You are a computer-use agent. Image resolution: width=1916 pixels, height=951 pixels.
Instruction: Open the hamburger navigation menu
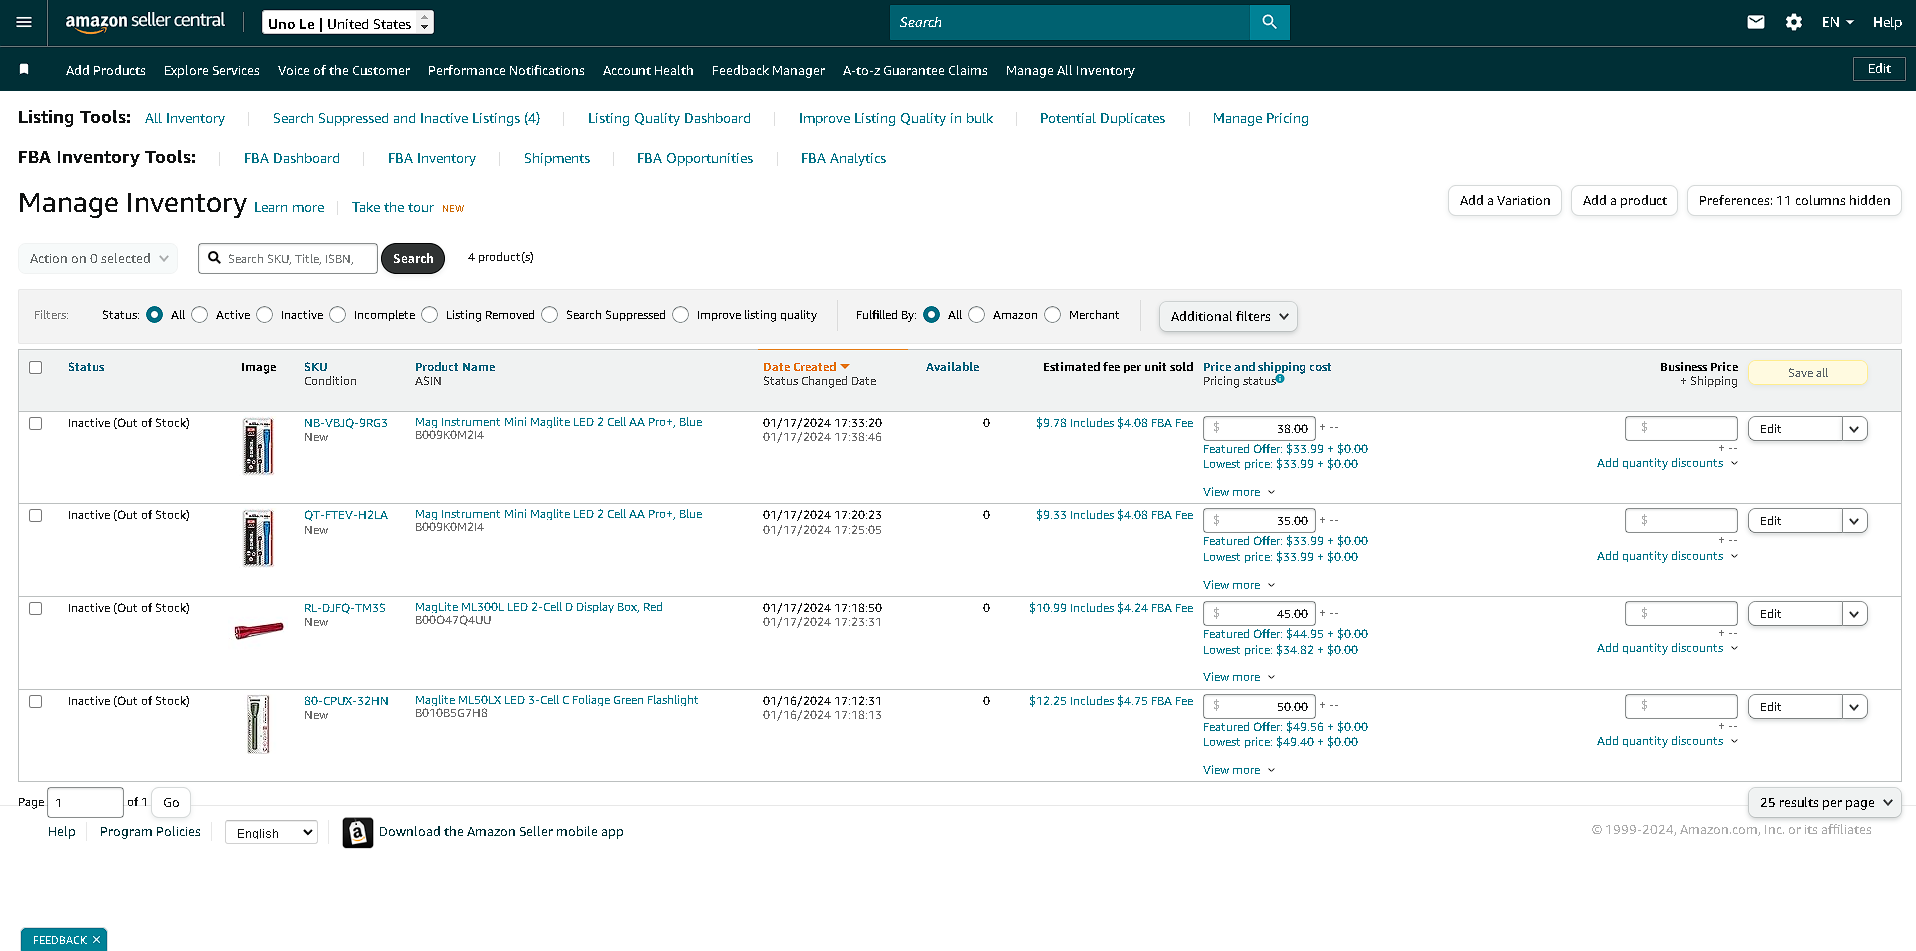24,22
